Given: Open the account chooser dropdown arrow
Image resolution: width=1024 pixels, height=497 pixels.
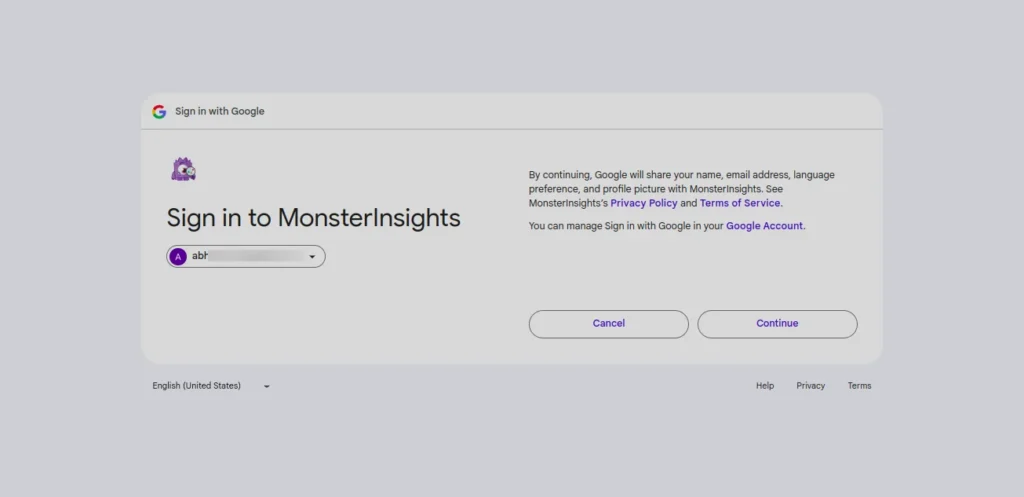Looking at the screenshot, I should 312,258.
